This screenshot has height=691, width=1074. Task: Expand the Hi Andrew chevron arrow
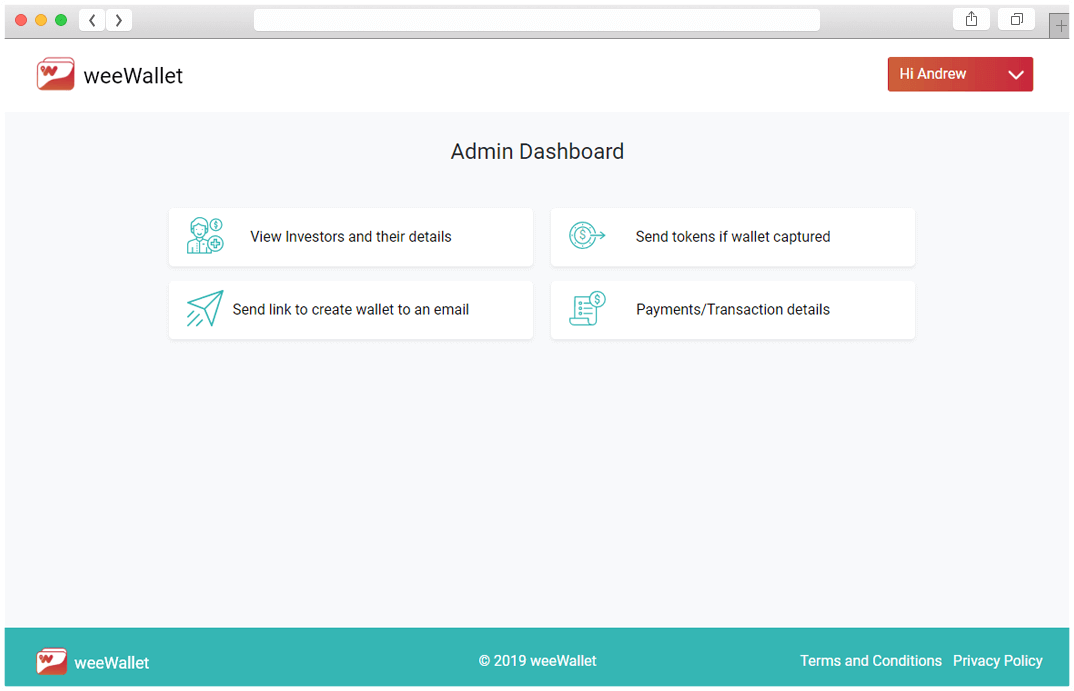pos(1016,75)
